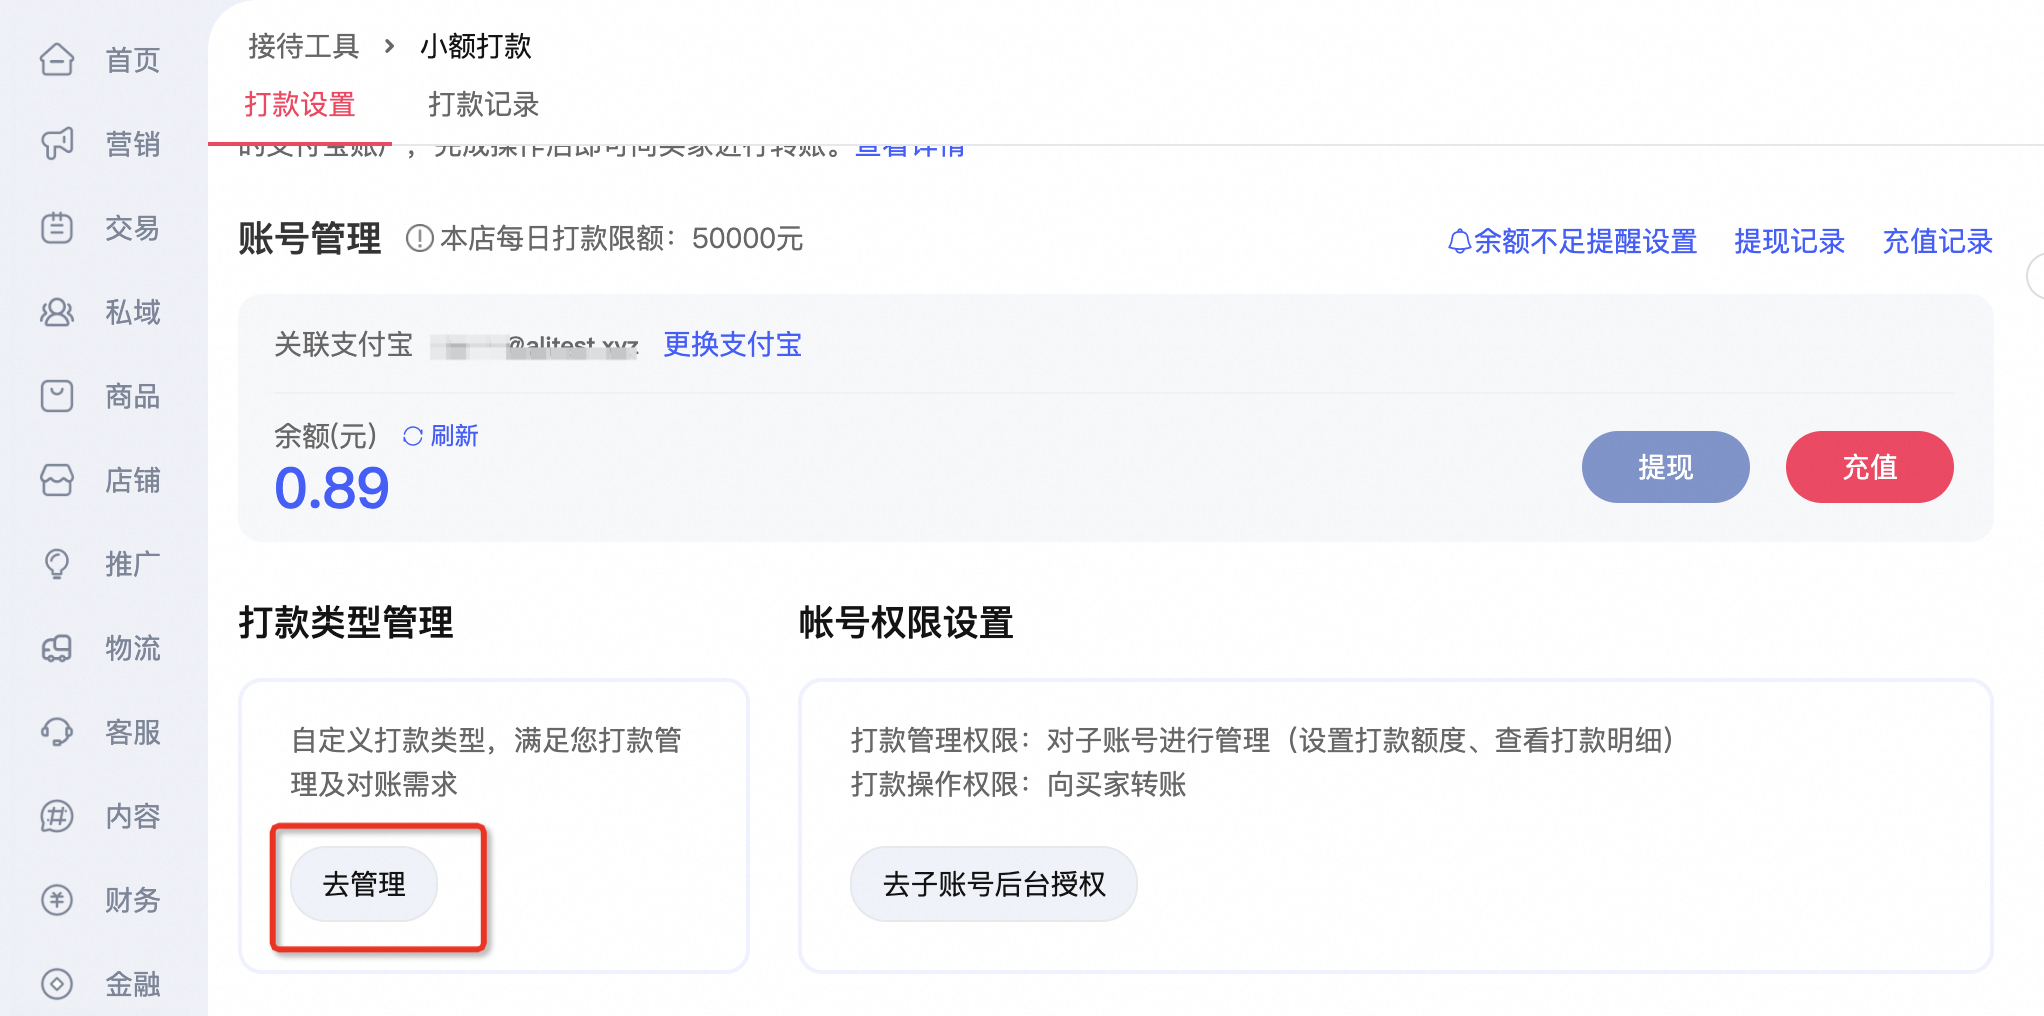Viewport: 2044px width, 1016px height.
Task: Click the bell icon for balance reminder
Action: tap(1459, 241)
